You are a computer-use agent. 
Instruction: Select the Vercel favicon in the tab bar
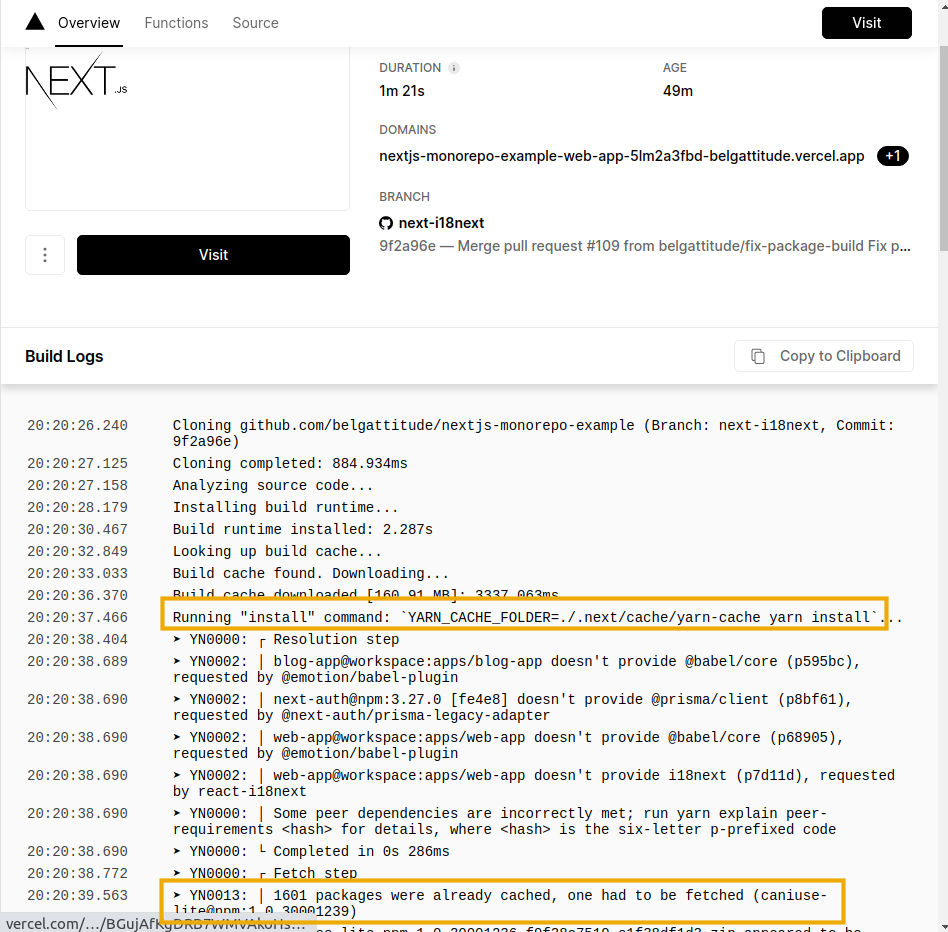(34, 22)
